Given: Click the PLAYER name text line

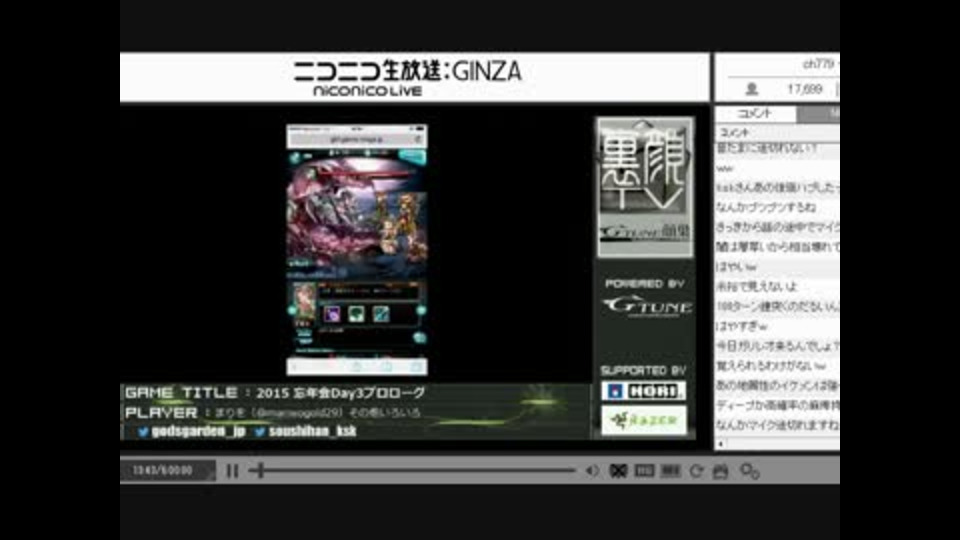Looking at the screenshot, I should coord(272,413).
